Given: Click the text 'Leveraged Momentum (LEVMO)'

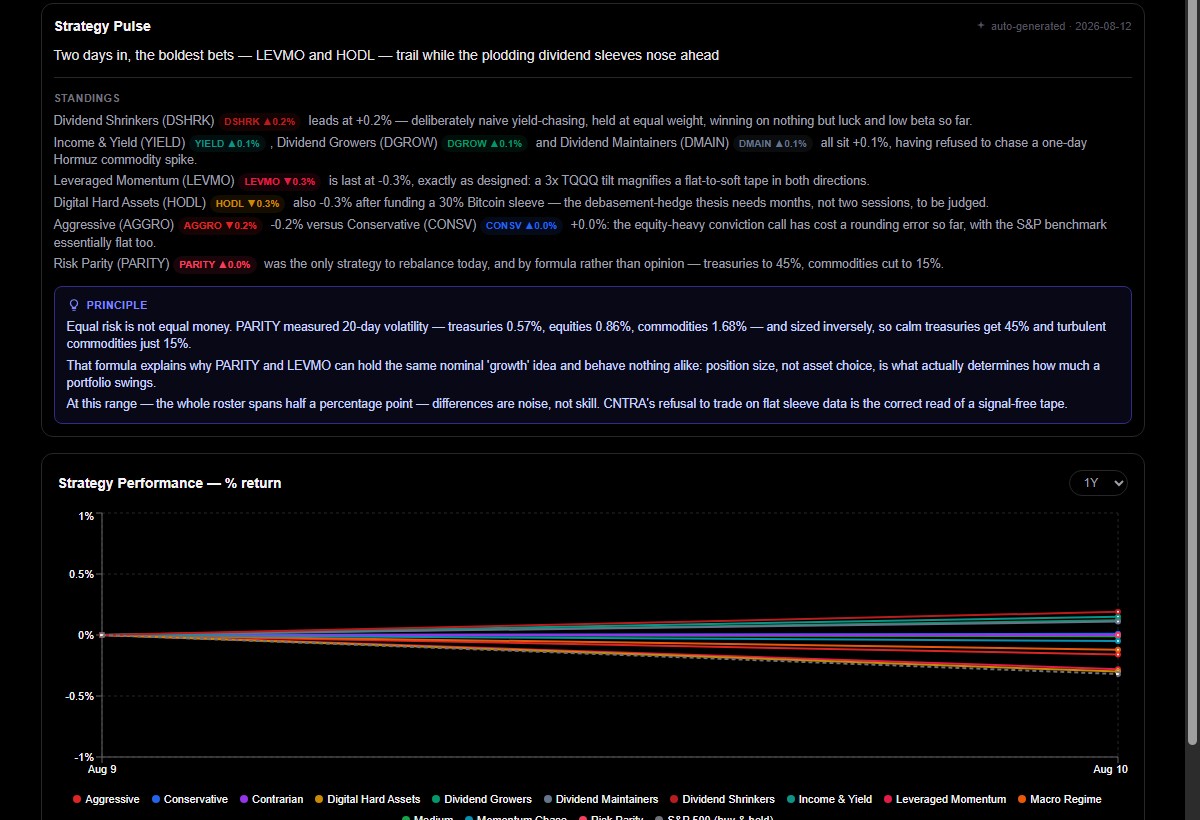Looking at the screenshot, I should 144,181.
